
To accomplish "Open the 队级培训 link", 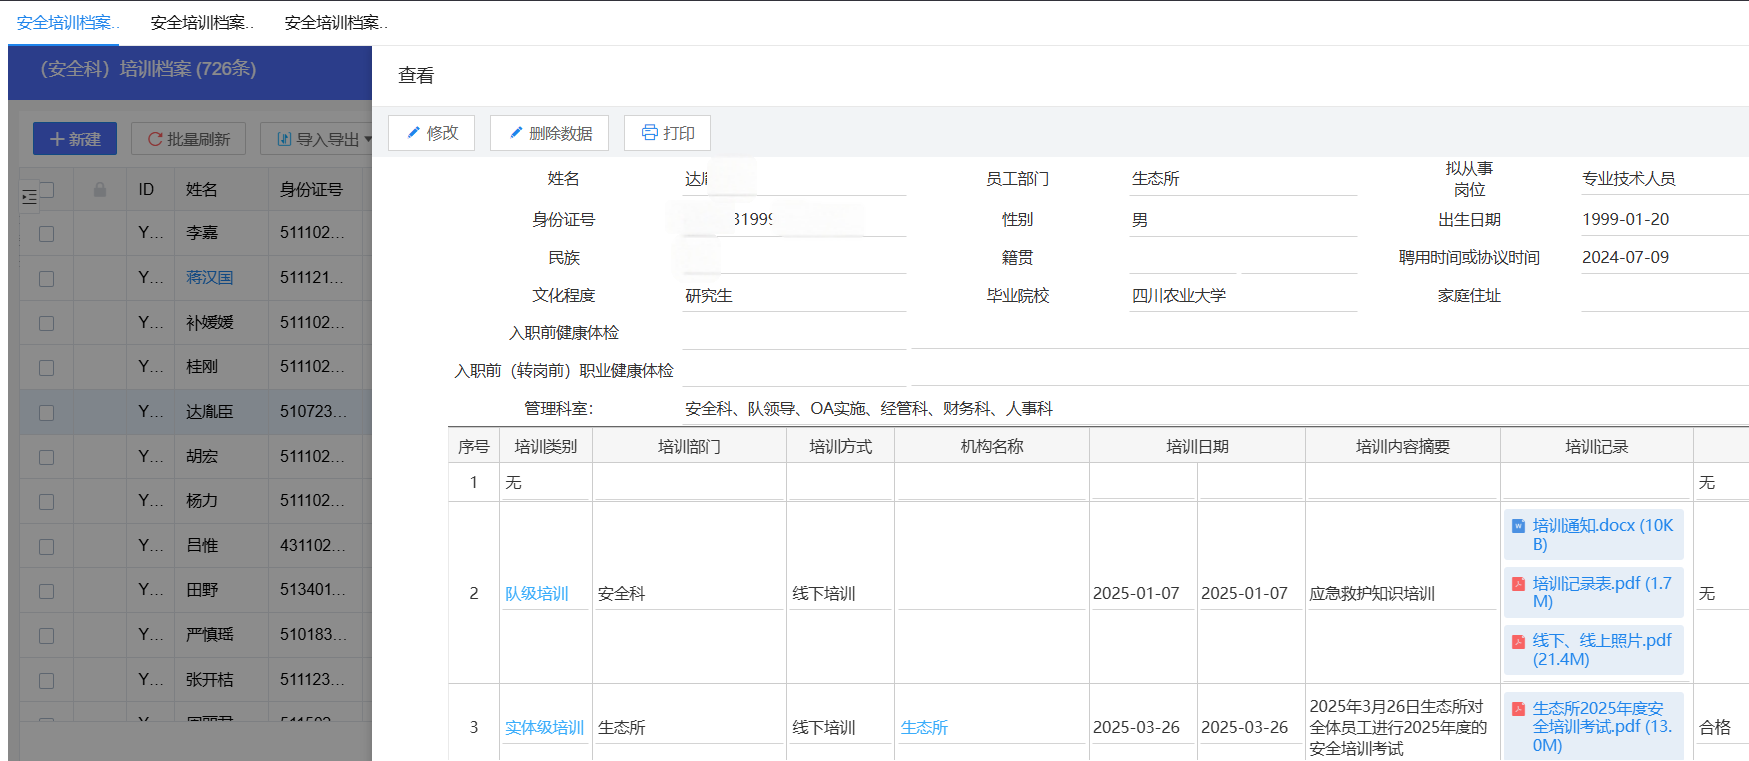I will (x=537, y=594).
